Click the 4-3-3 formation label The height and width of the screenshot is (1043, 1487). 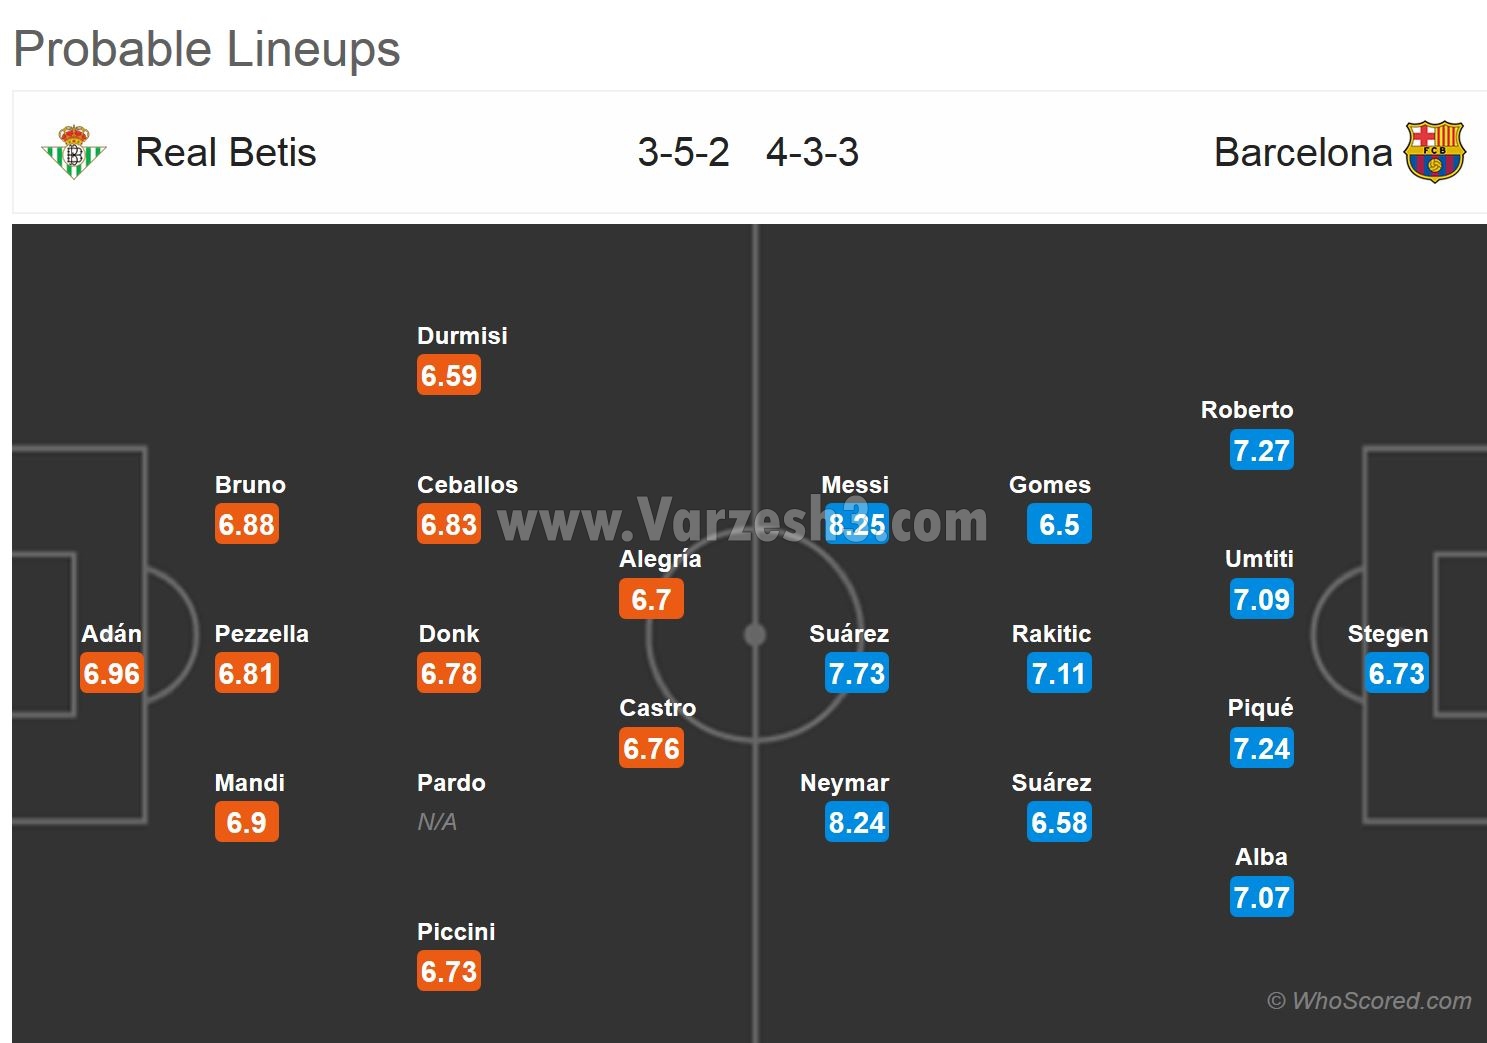pyautogui.click(x=812, y=153)
